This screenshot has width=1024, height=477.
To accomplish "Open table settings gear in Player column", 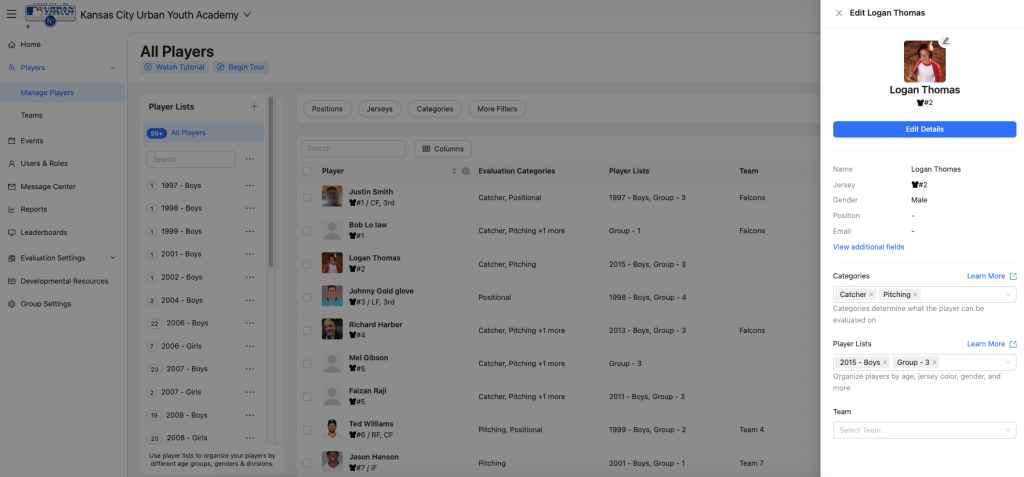I will tap(465, 171).
